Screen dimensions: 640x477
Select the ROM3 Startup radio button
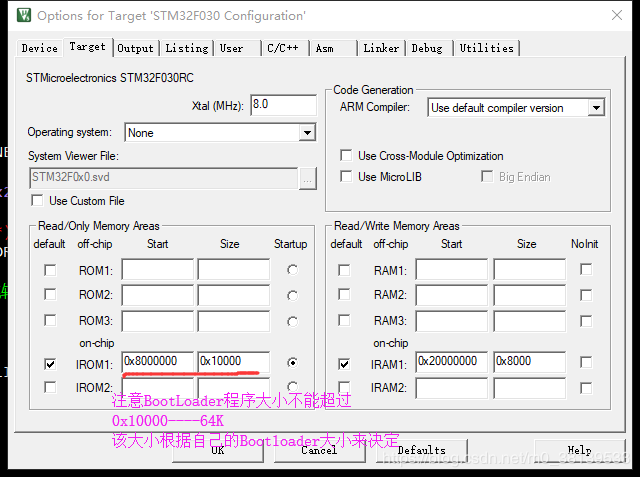pos(292,322)
